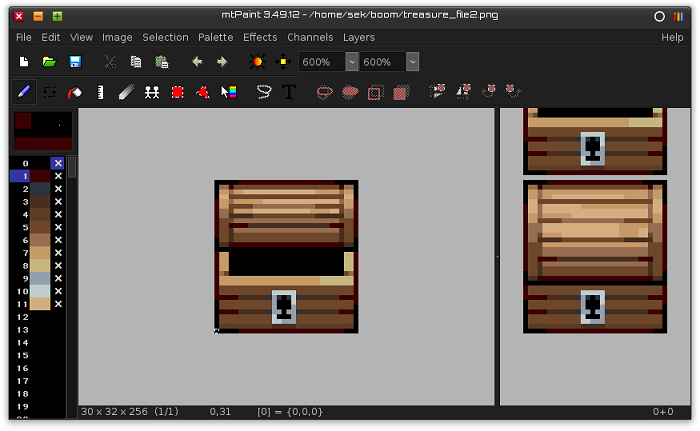Open the Effects menu
The height and width of the screenshot is (431, 700).
260,37
